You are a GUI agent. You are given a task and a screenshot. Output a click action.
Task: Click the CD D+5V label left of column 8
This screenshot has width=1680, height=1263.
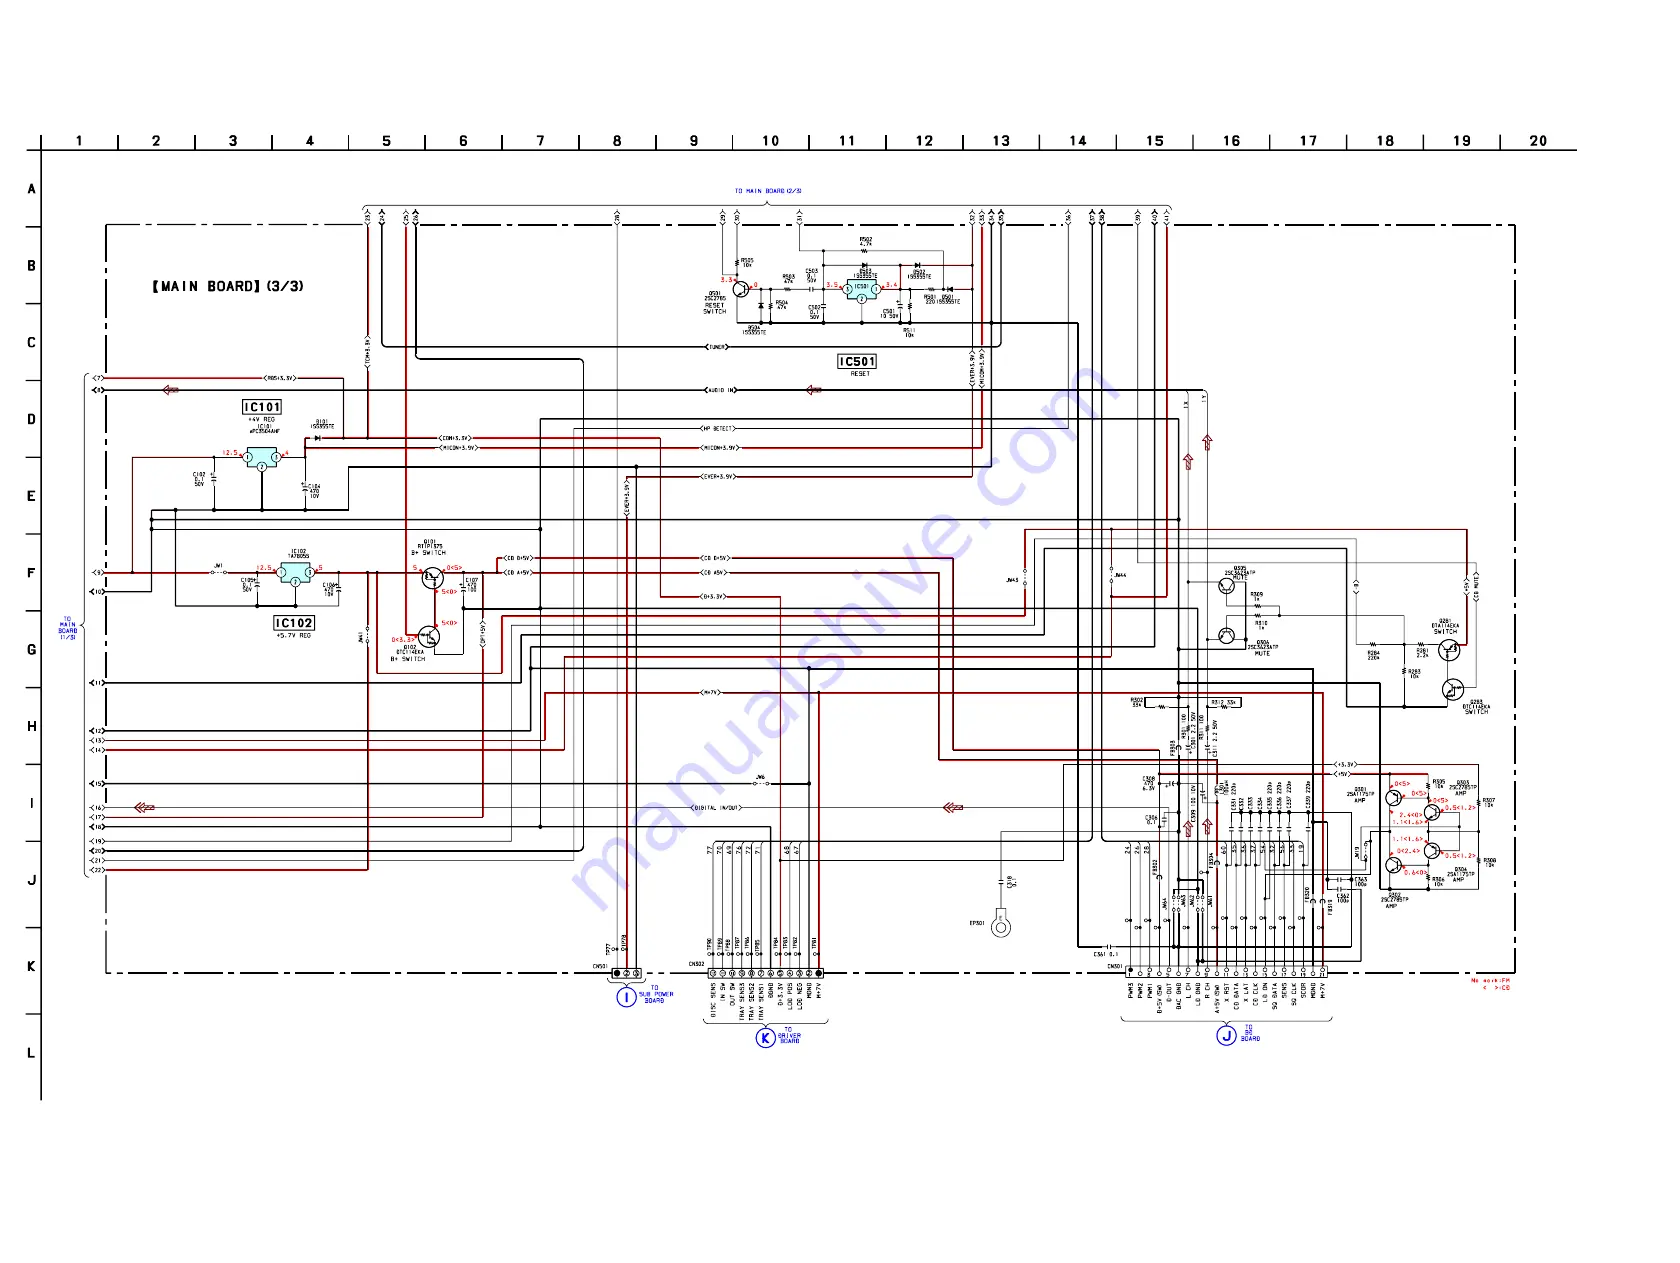point(518,558)
